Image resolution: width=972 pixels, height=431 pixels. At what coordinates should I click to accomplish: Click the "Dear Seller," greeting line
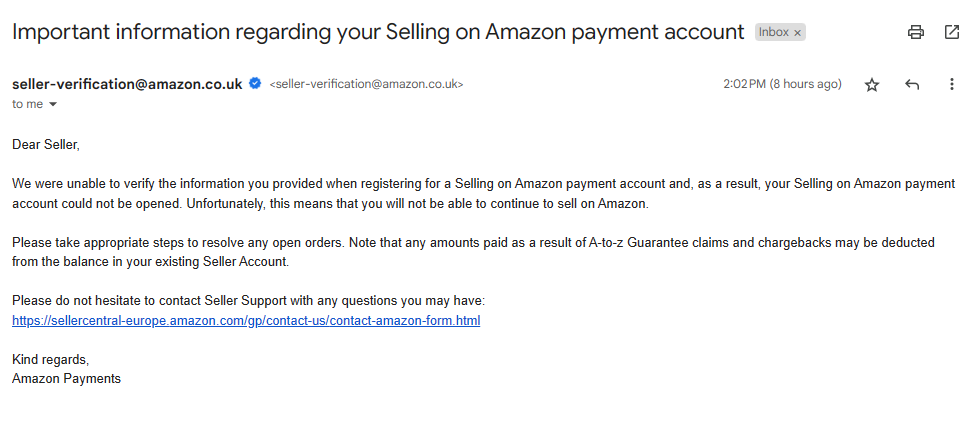[46, 145]
